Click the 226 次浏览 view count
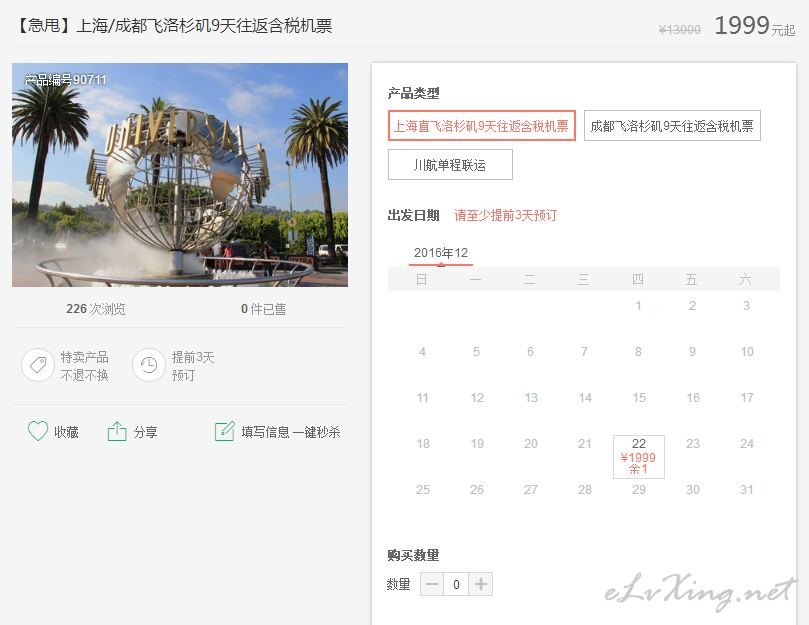This screenshot has width=809, height=625. pyautogui.click(x=95, y=309)
